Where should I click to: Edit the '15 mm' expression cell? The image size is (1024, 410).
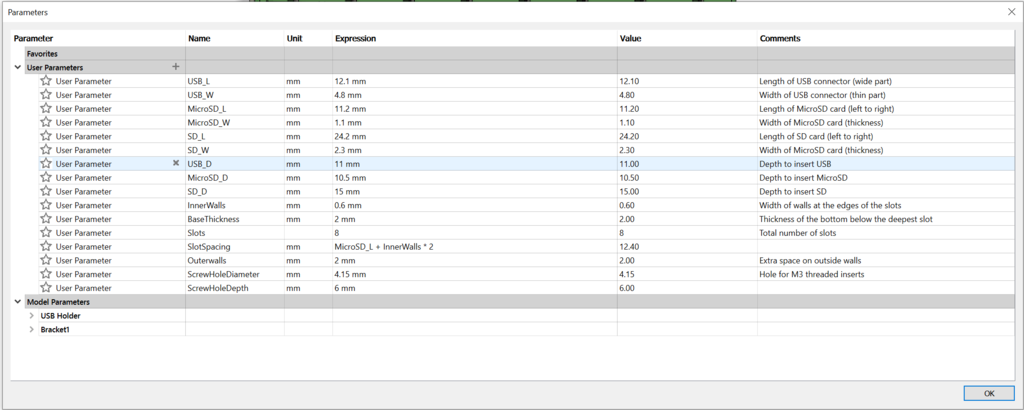[x=475, y=191]
